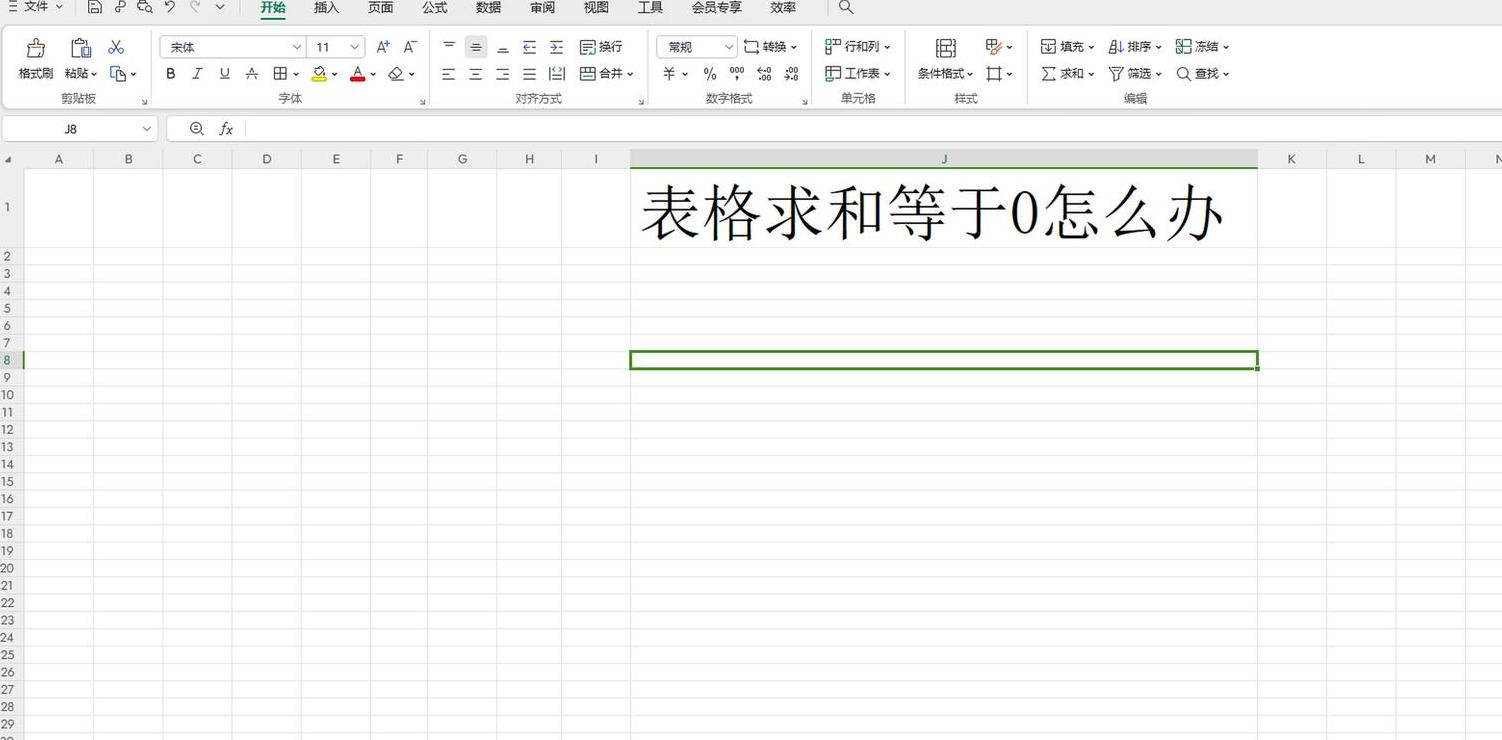Toggle middle vertical alignment
Screen dimensions: 1502x740
[476, 47]
